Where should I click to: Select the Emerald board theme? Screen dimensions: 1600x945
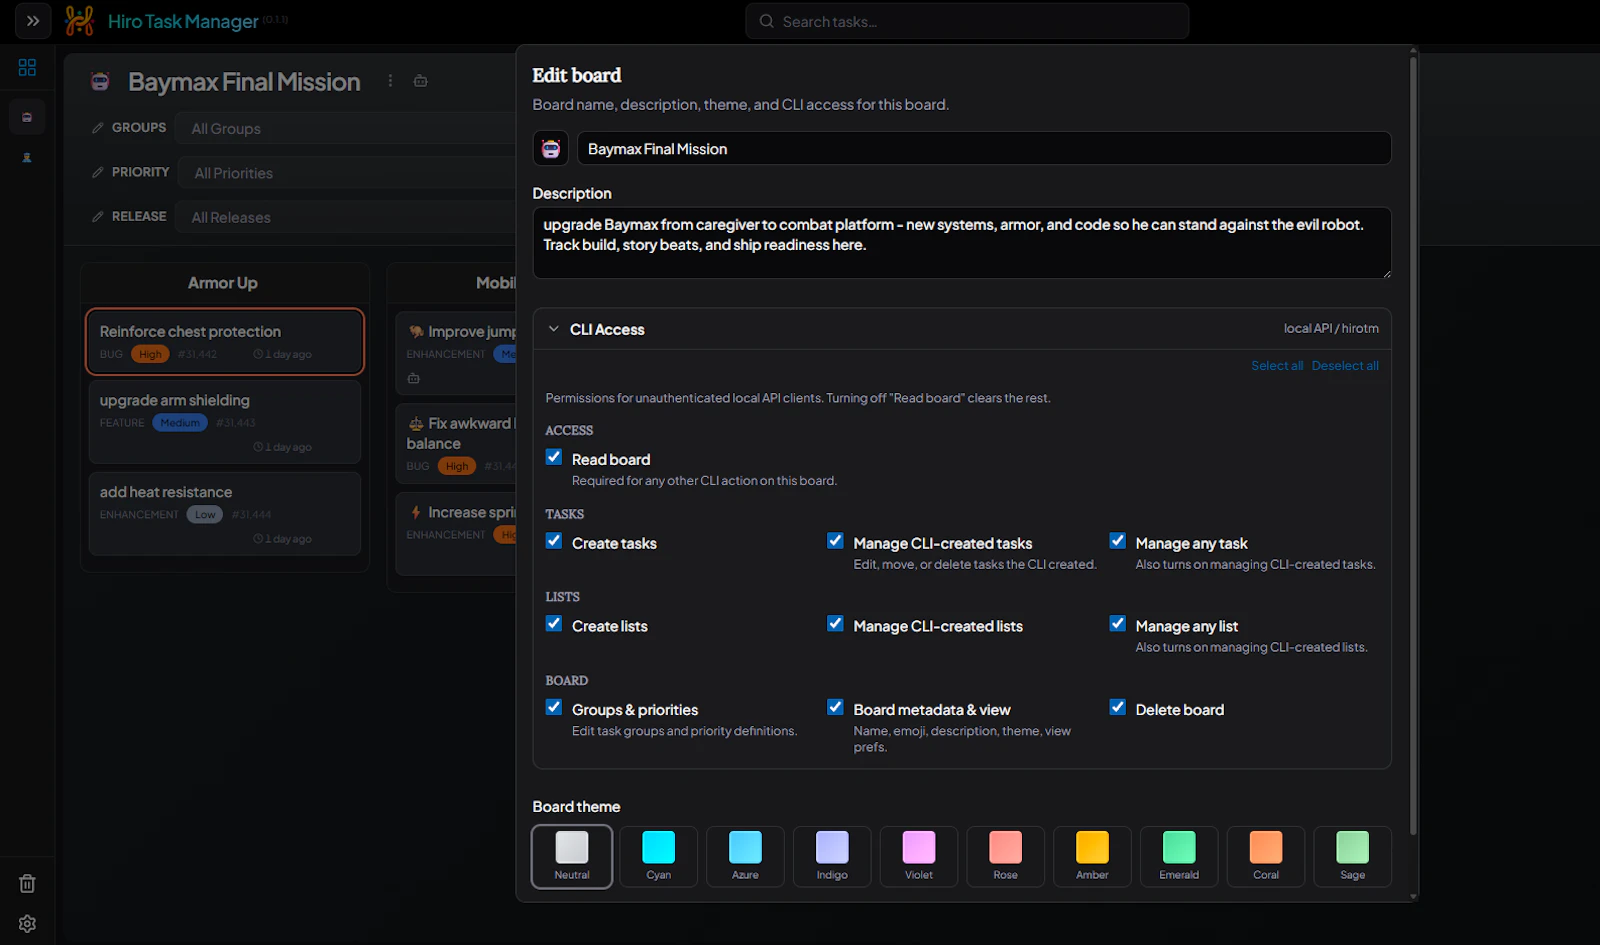pyautogui.click(x=1179, y=856)
